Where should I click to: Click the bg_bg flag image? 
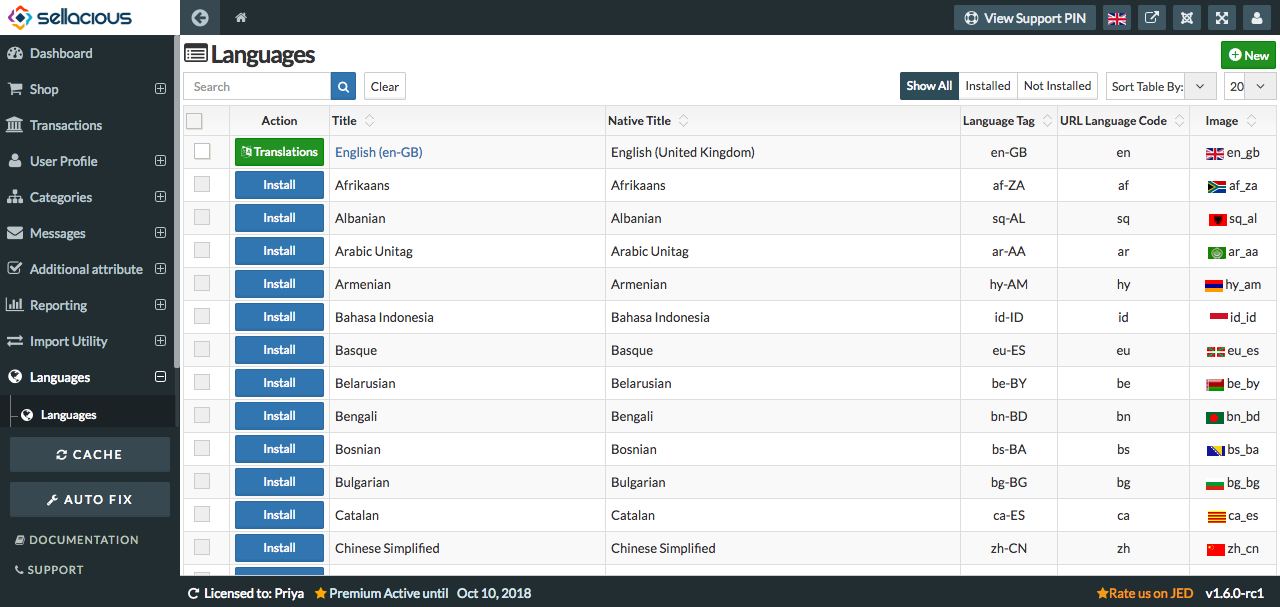click(x=1215, y=483)
